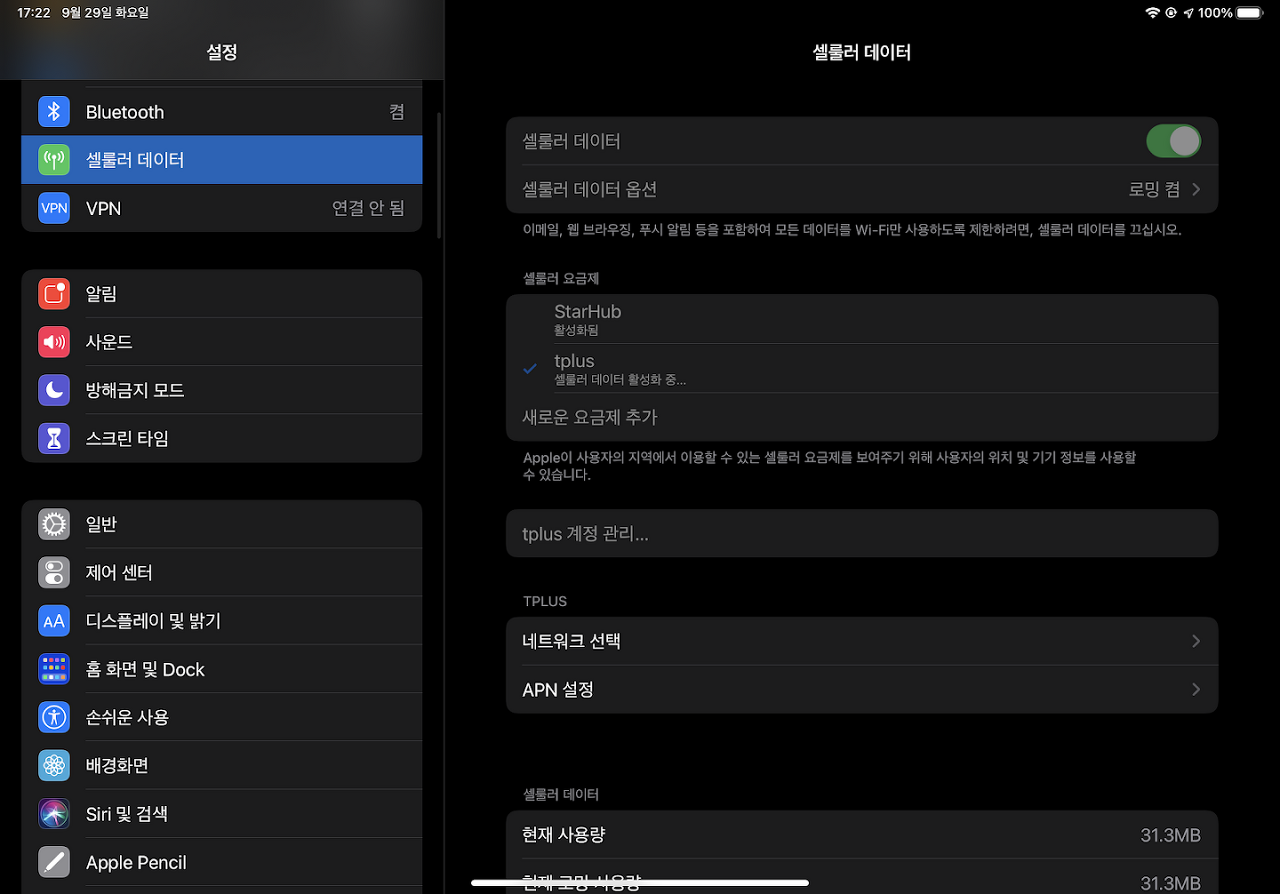
Task: Tap the green cellular antenna icon
Action: click(54, 160)
